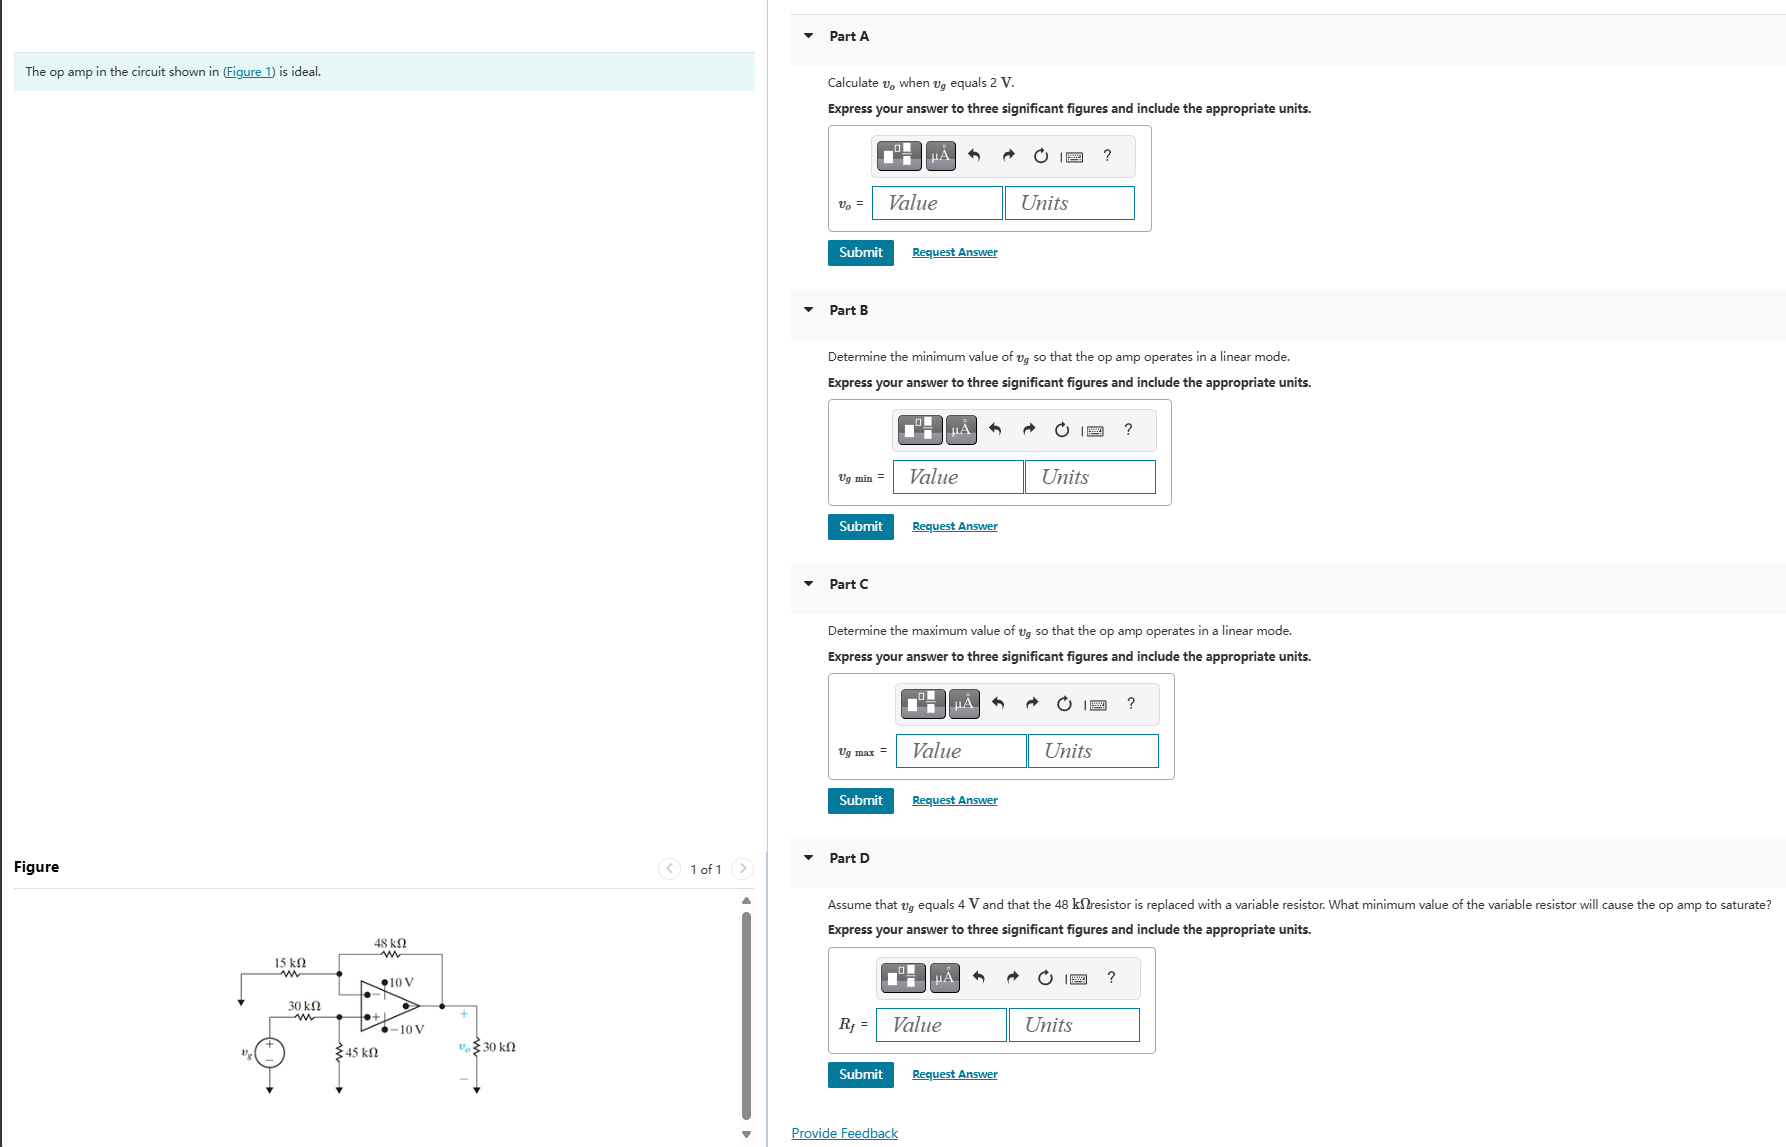Open help question mark in Part A

[1107, 155]
